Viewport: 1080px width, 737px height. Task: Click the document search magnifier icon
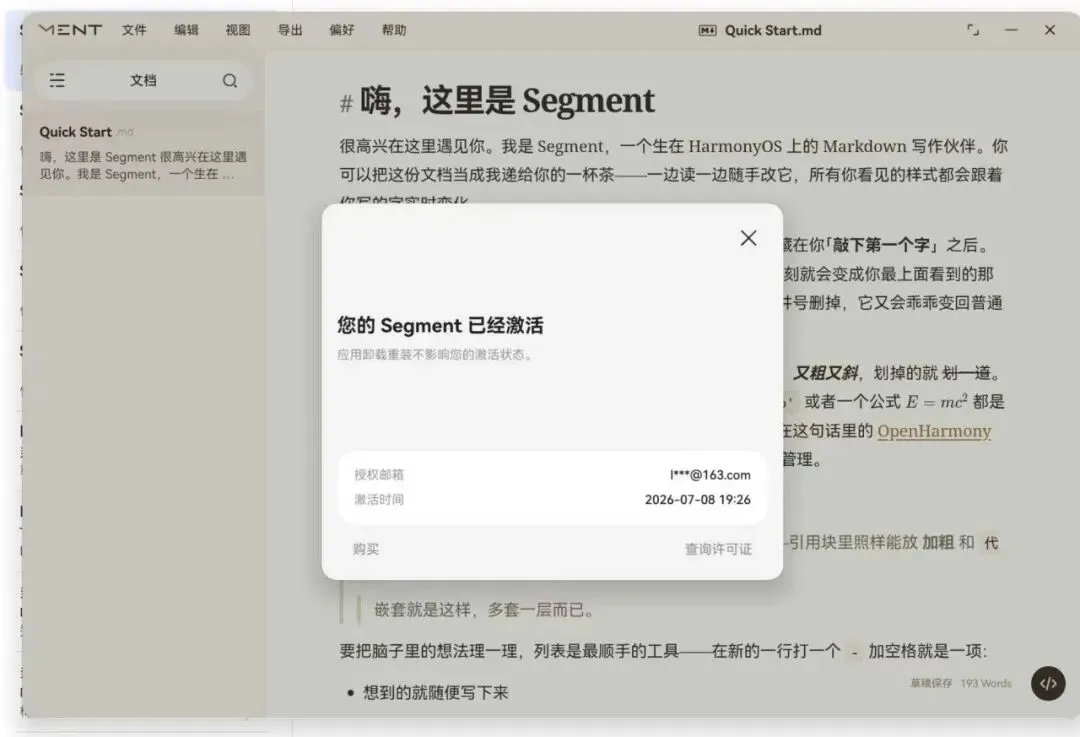click(230, 81)
